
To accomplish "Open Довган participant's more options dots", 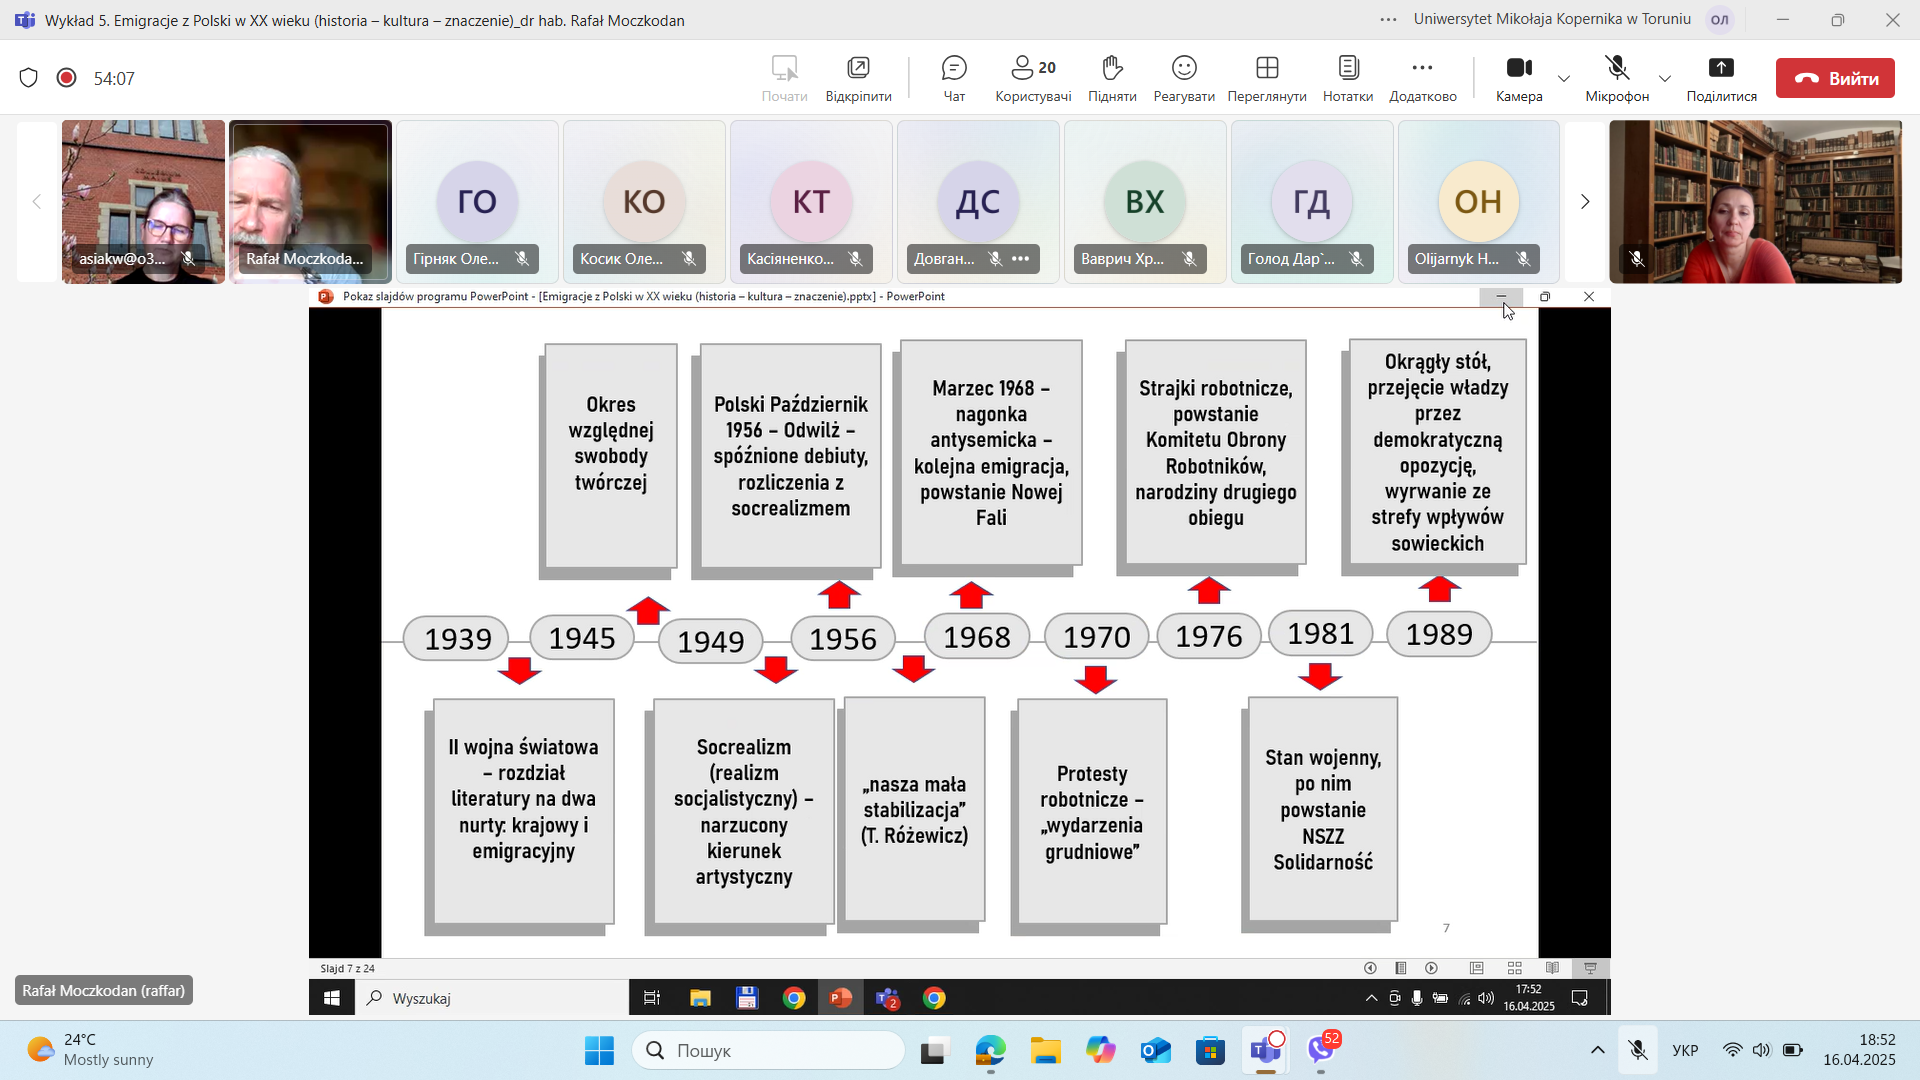I will click(x=1020, y=258).
